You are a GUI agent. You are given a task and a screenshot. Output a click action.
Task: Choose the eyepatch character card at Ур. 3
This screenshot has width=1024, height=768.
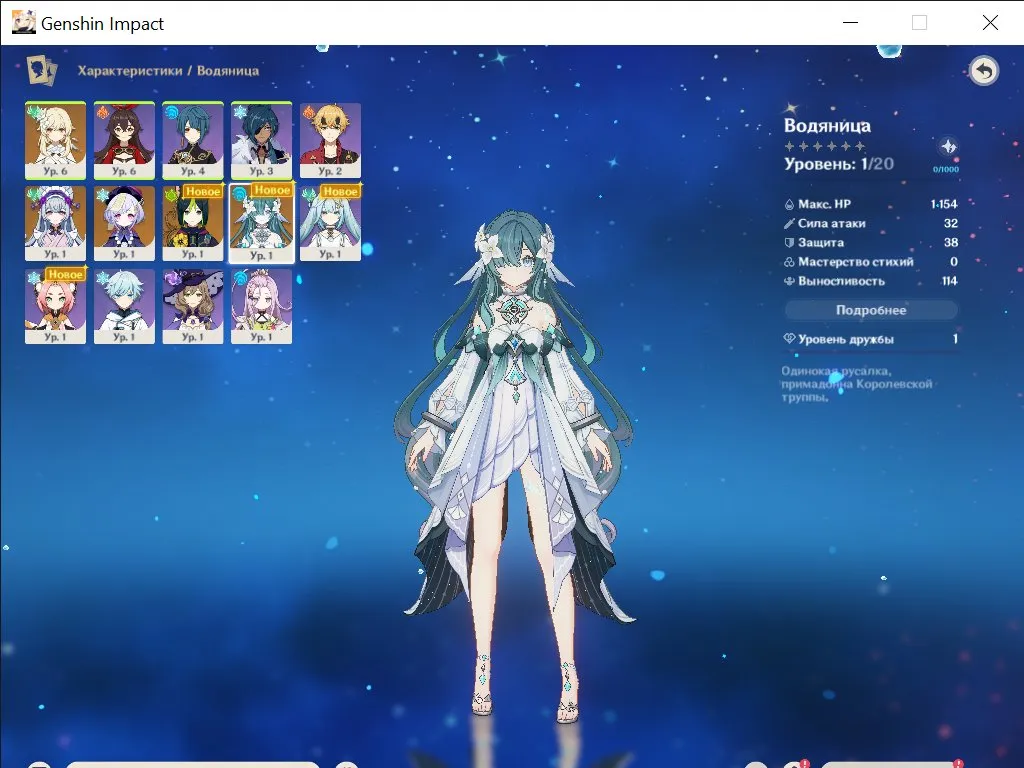(261, 140)
